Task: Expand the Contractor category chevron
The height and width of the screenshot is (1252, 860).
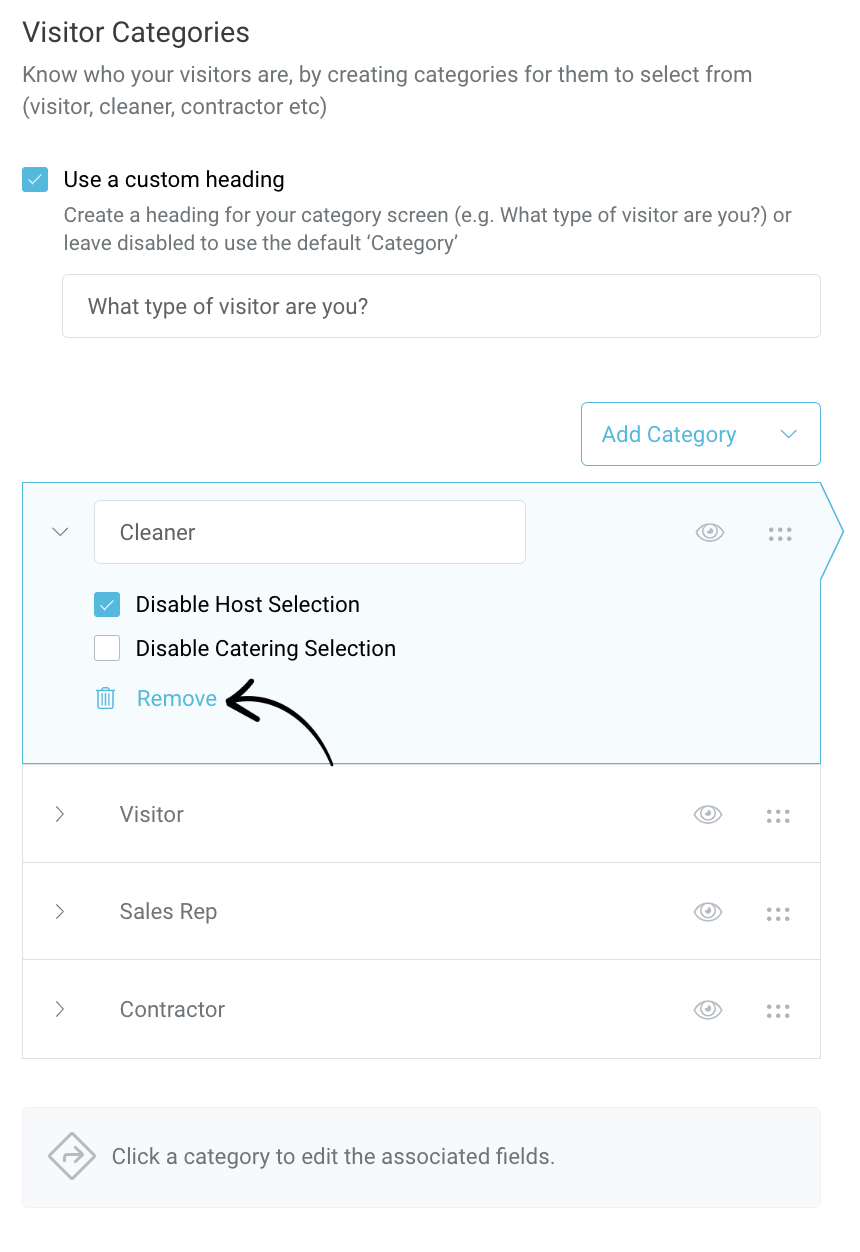Action: pos(60,1009)
